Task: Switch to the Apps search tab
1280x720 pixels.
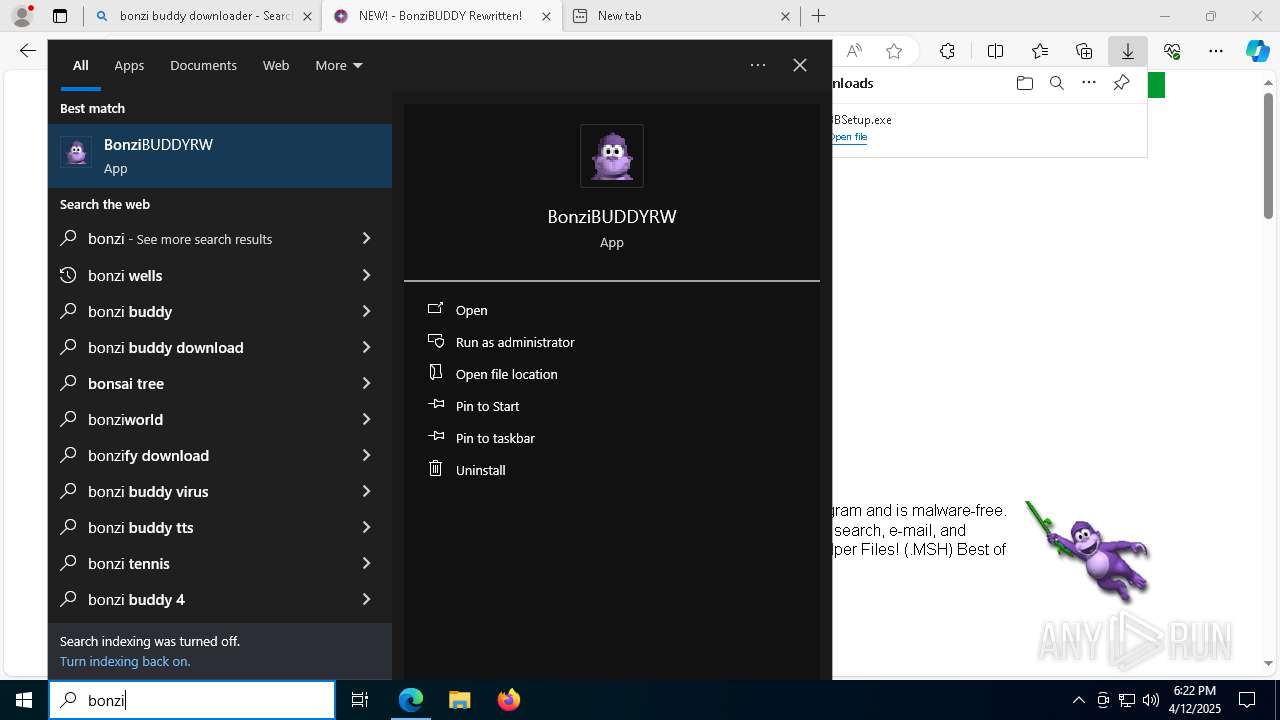Action: point(129,65)
